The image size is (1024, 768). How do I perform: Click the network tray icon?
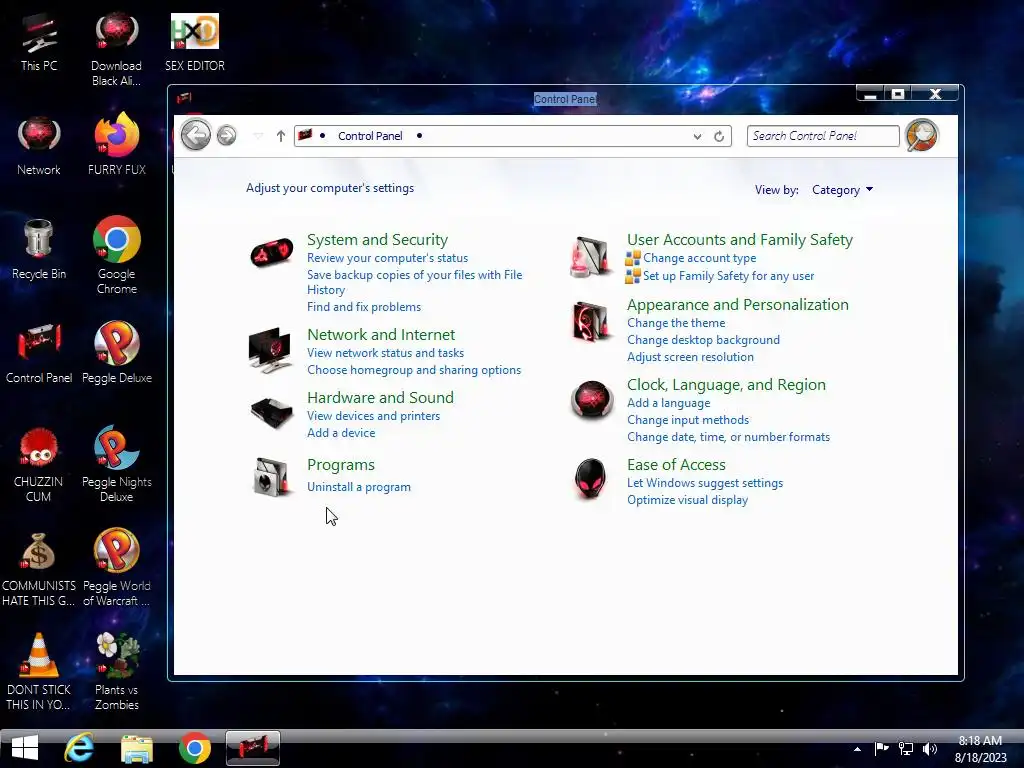point(906,749)
